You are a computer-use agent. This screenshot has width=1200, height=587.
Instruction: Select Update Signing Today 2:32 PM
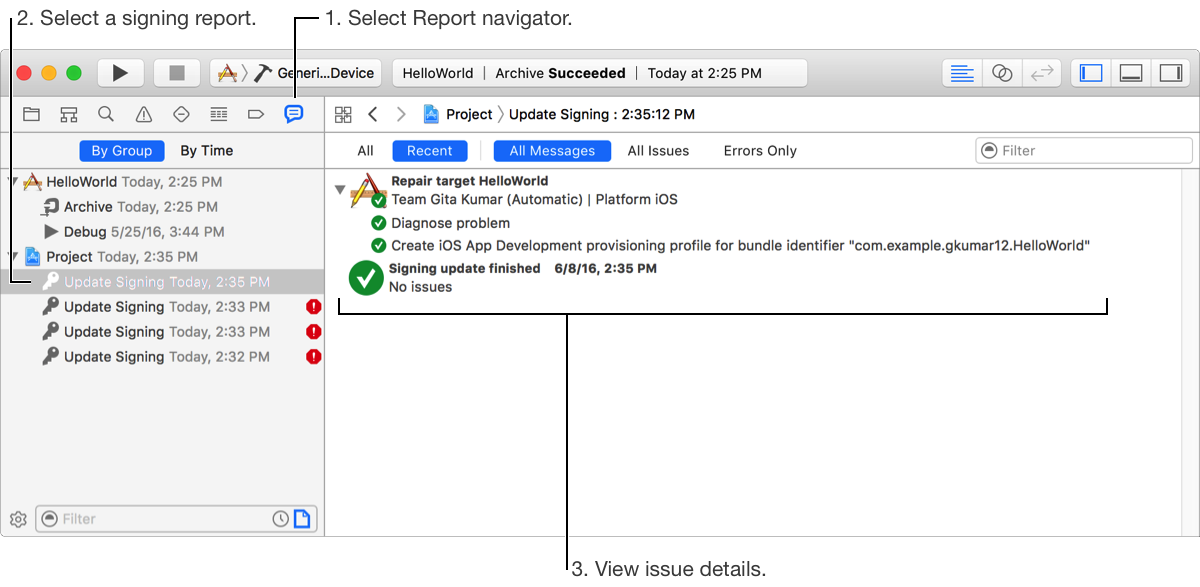tap(162, 357)
